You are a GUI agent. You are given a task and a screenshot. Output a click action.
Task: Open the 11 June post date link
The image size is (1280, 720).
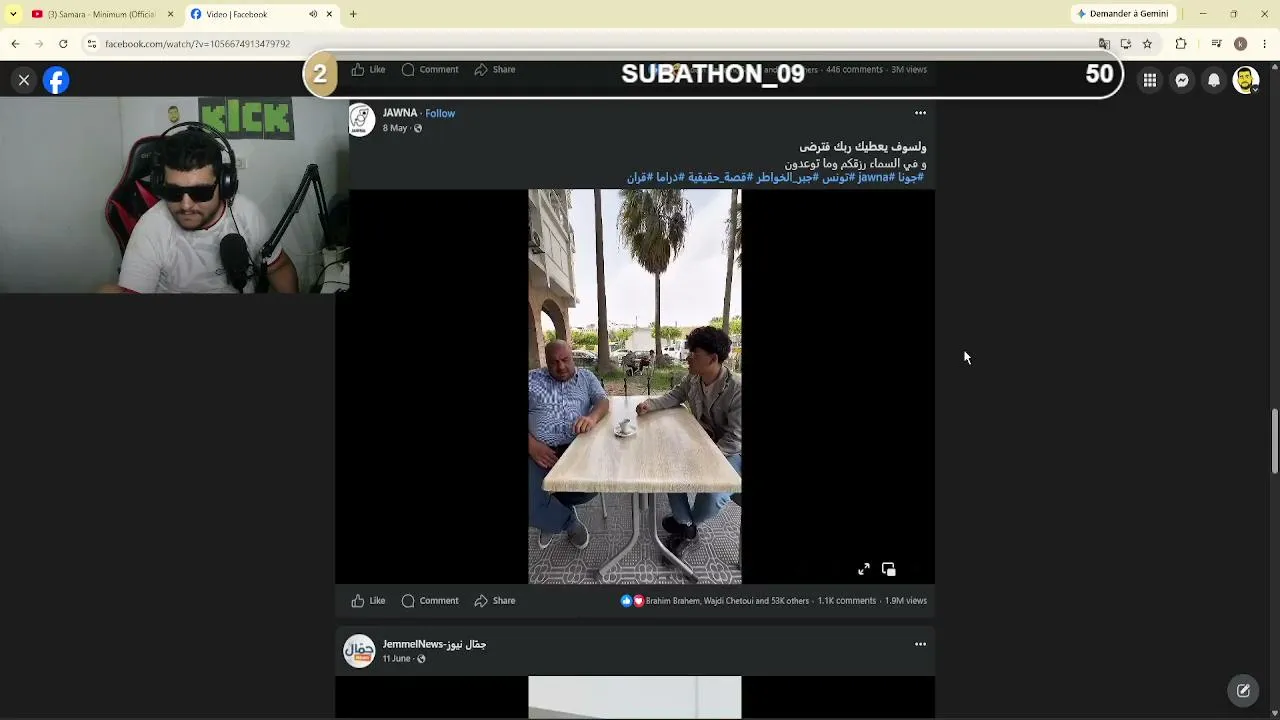coord(397,659)
